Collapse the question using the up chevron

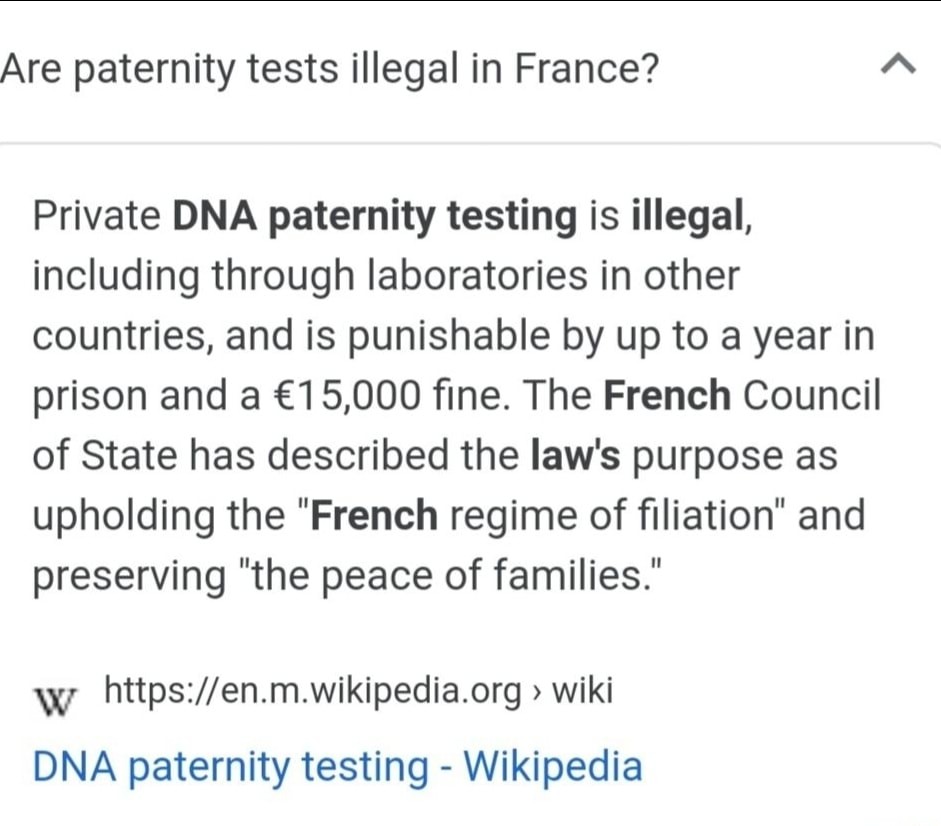tap(898, 64)
